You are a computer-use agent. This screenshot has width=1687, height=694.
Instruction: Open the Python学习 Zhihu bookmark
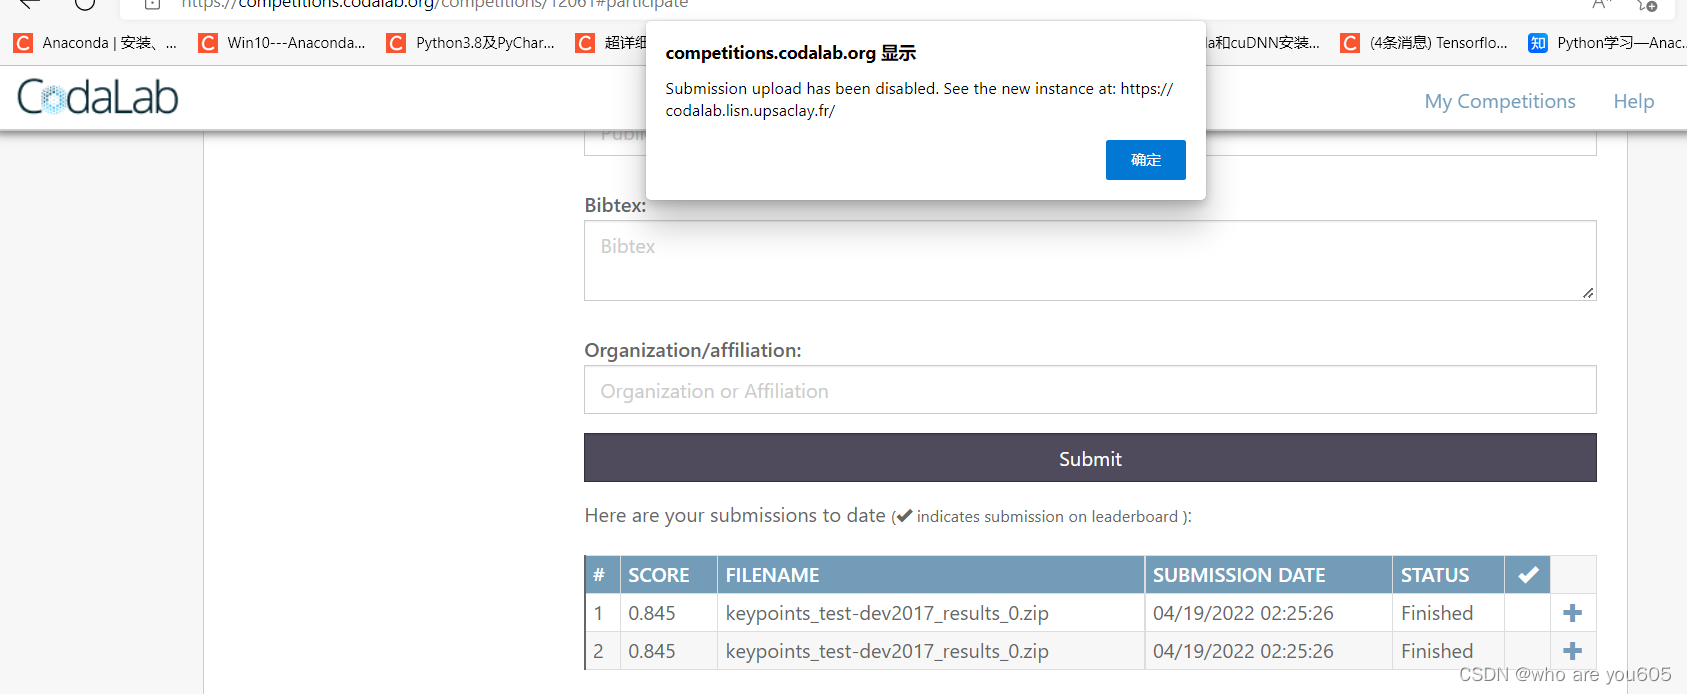tap(1607, 43)
